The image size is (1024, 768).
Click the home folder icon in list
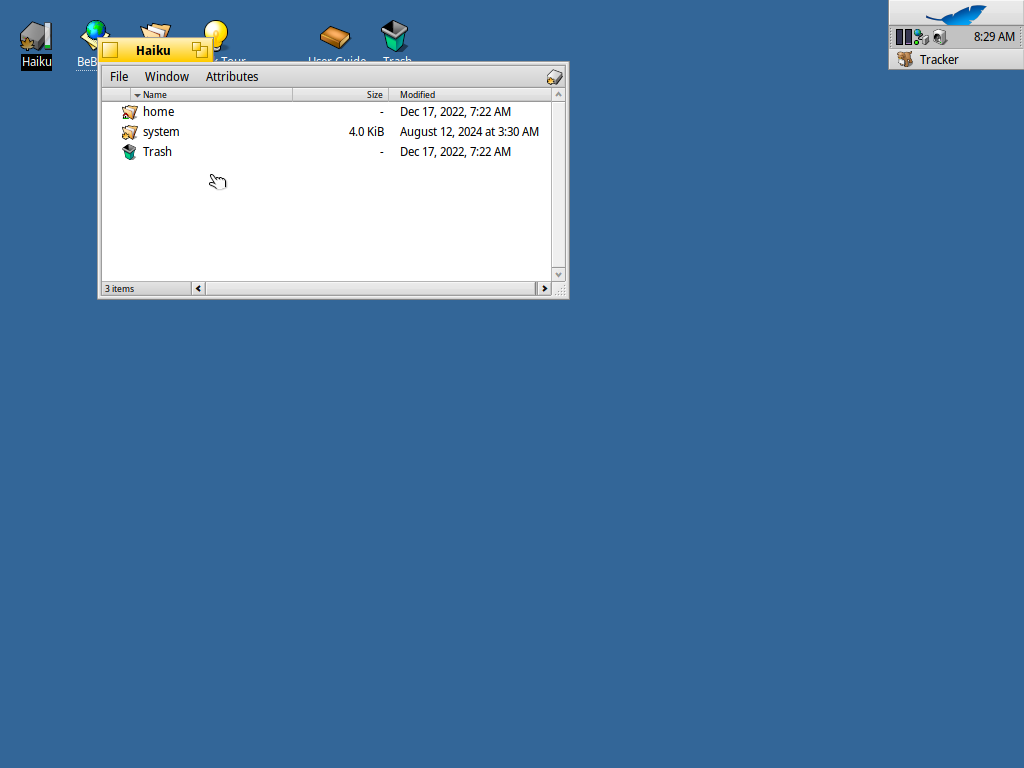(129, 112)
